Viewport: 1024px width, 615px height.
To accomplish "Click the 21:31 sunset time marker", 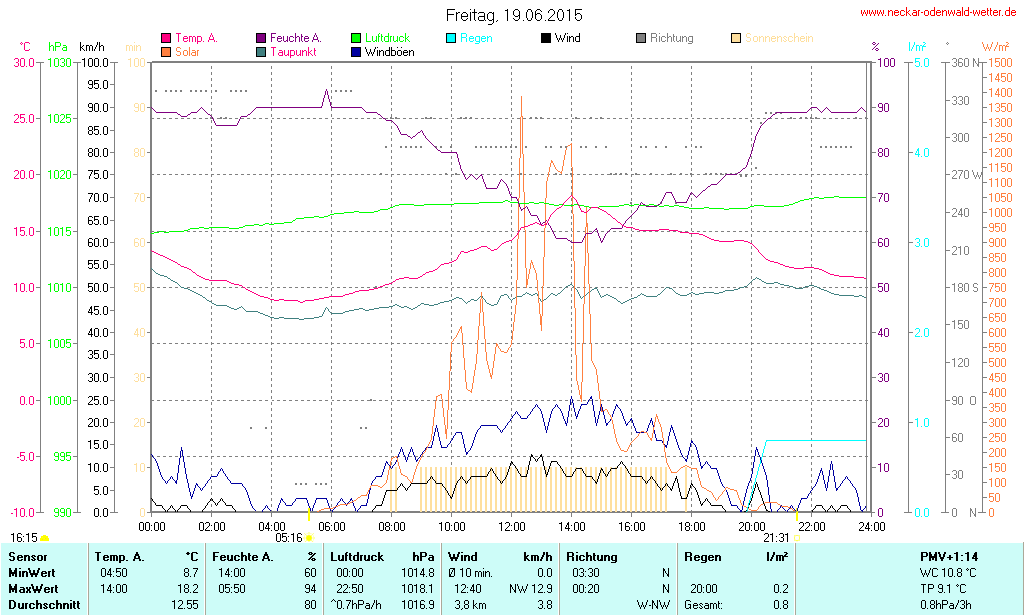I will 775,537.
